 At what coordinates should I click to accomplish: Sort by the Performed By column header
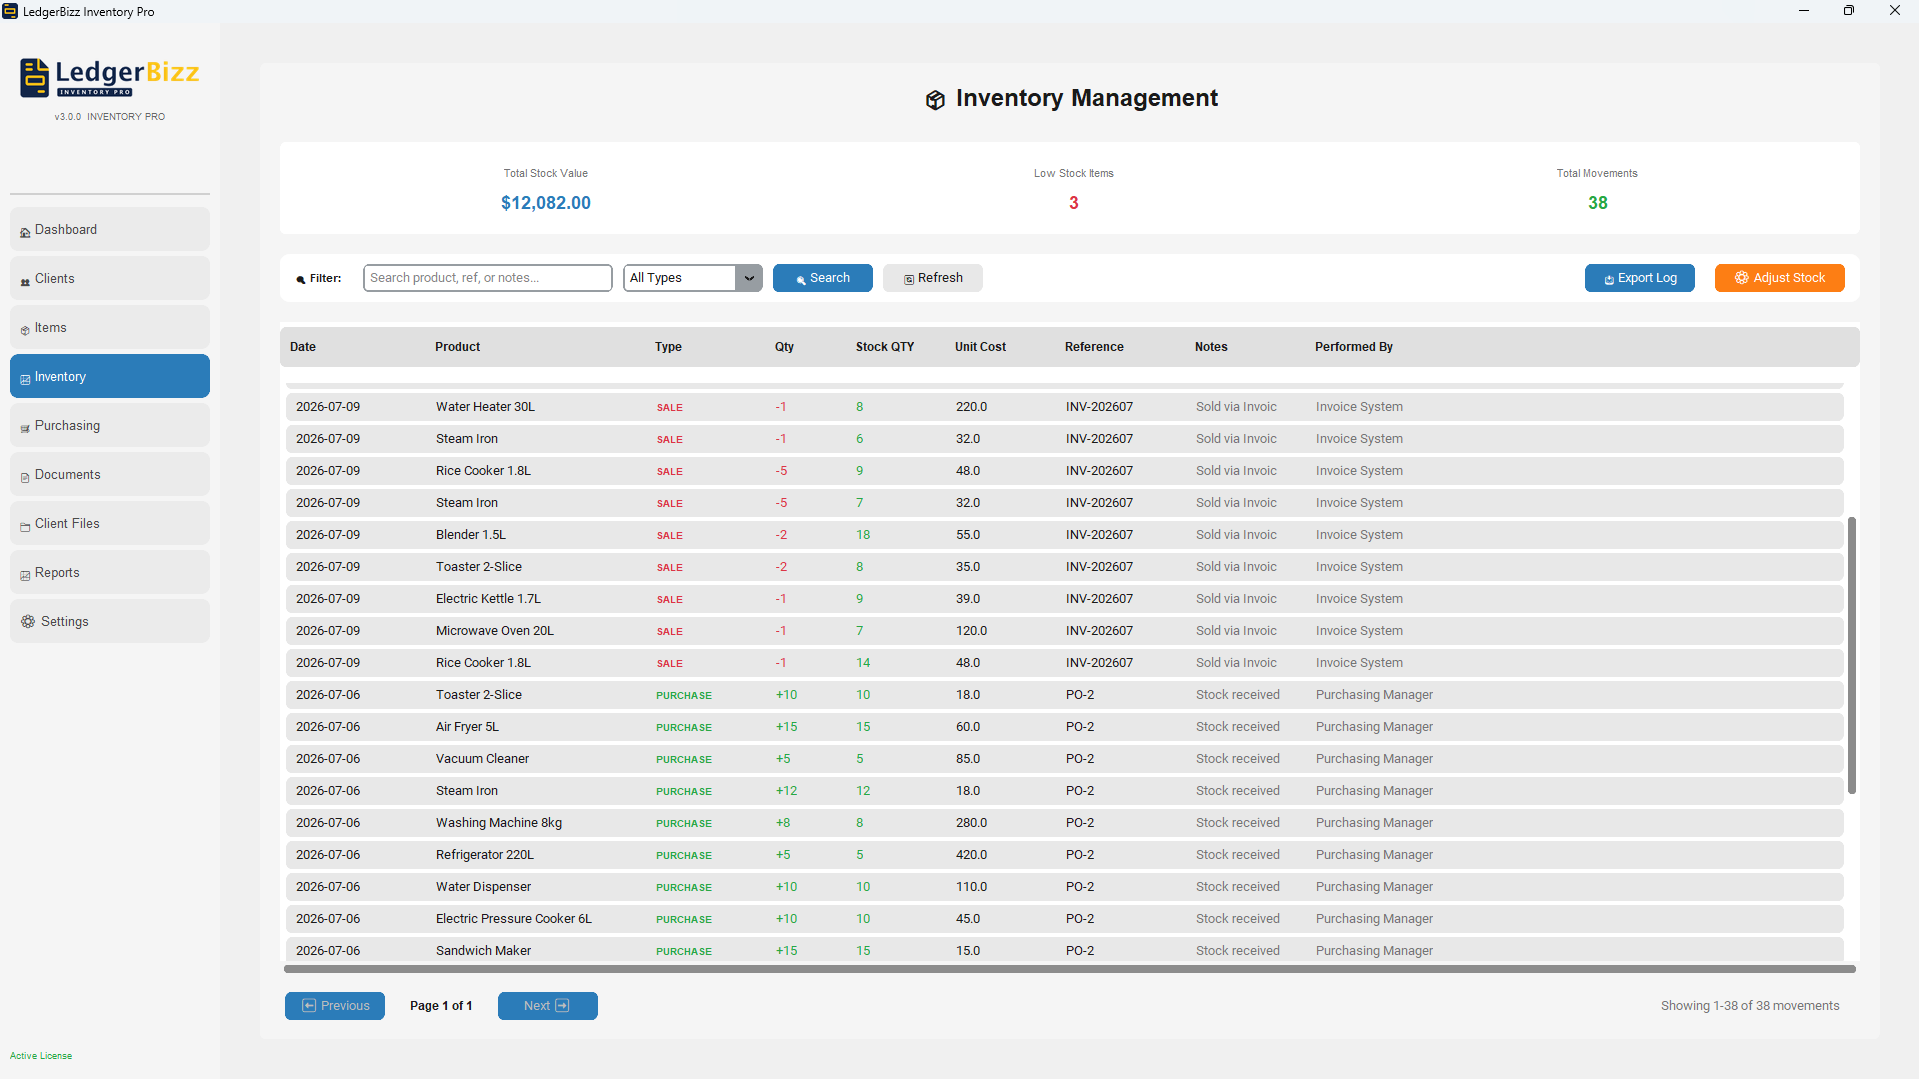(1354, 347)
